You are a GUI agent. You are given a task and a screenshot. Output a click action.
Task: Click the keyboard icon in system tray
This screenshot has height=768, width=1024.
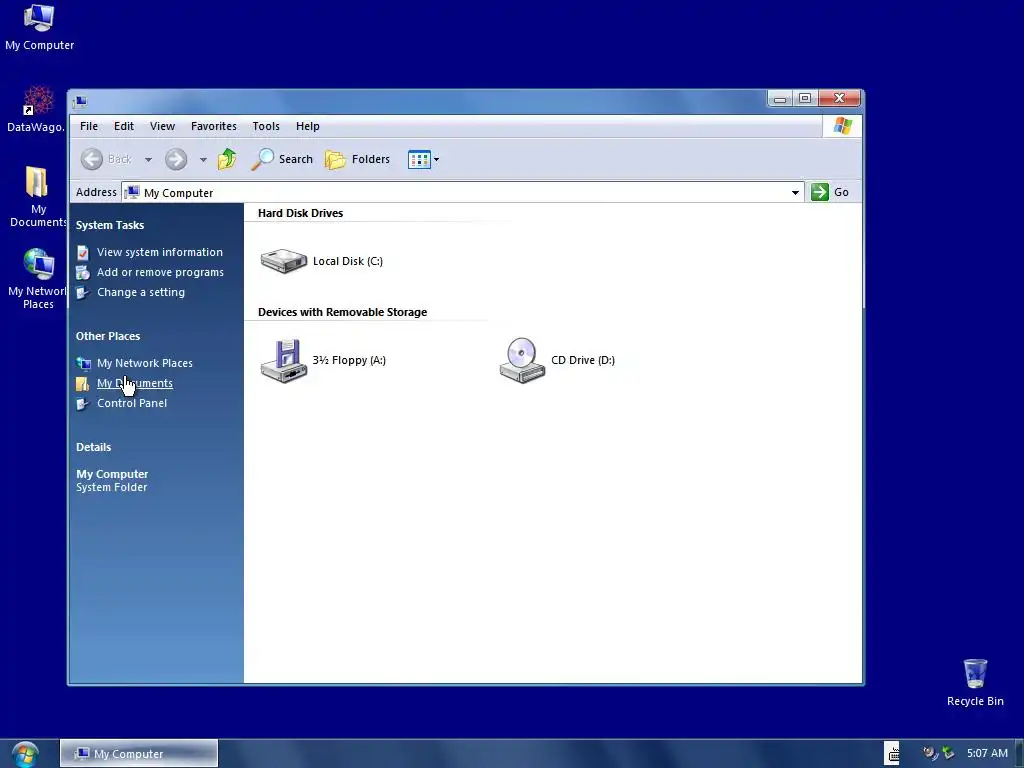point(892,753)
